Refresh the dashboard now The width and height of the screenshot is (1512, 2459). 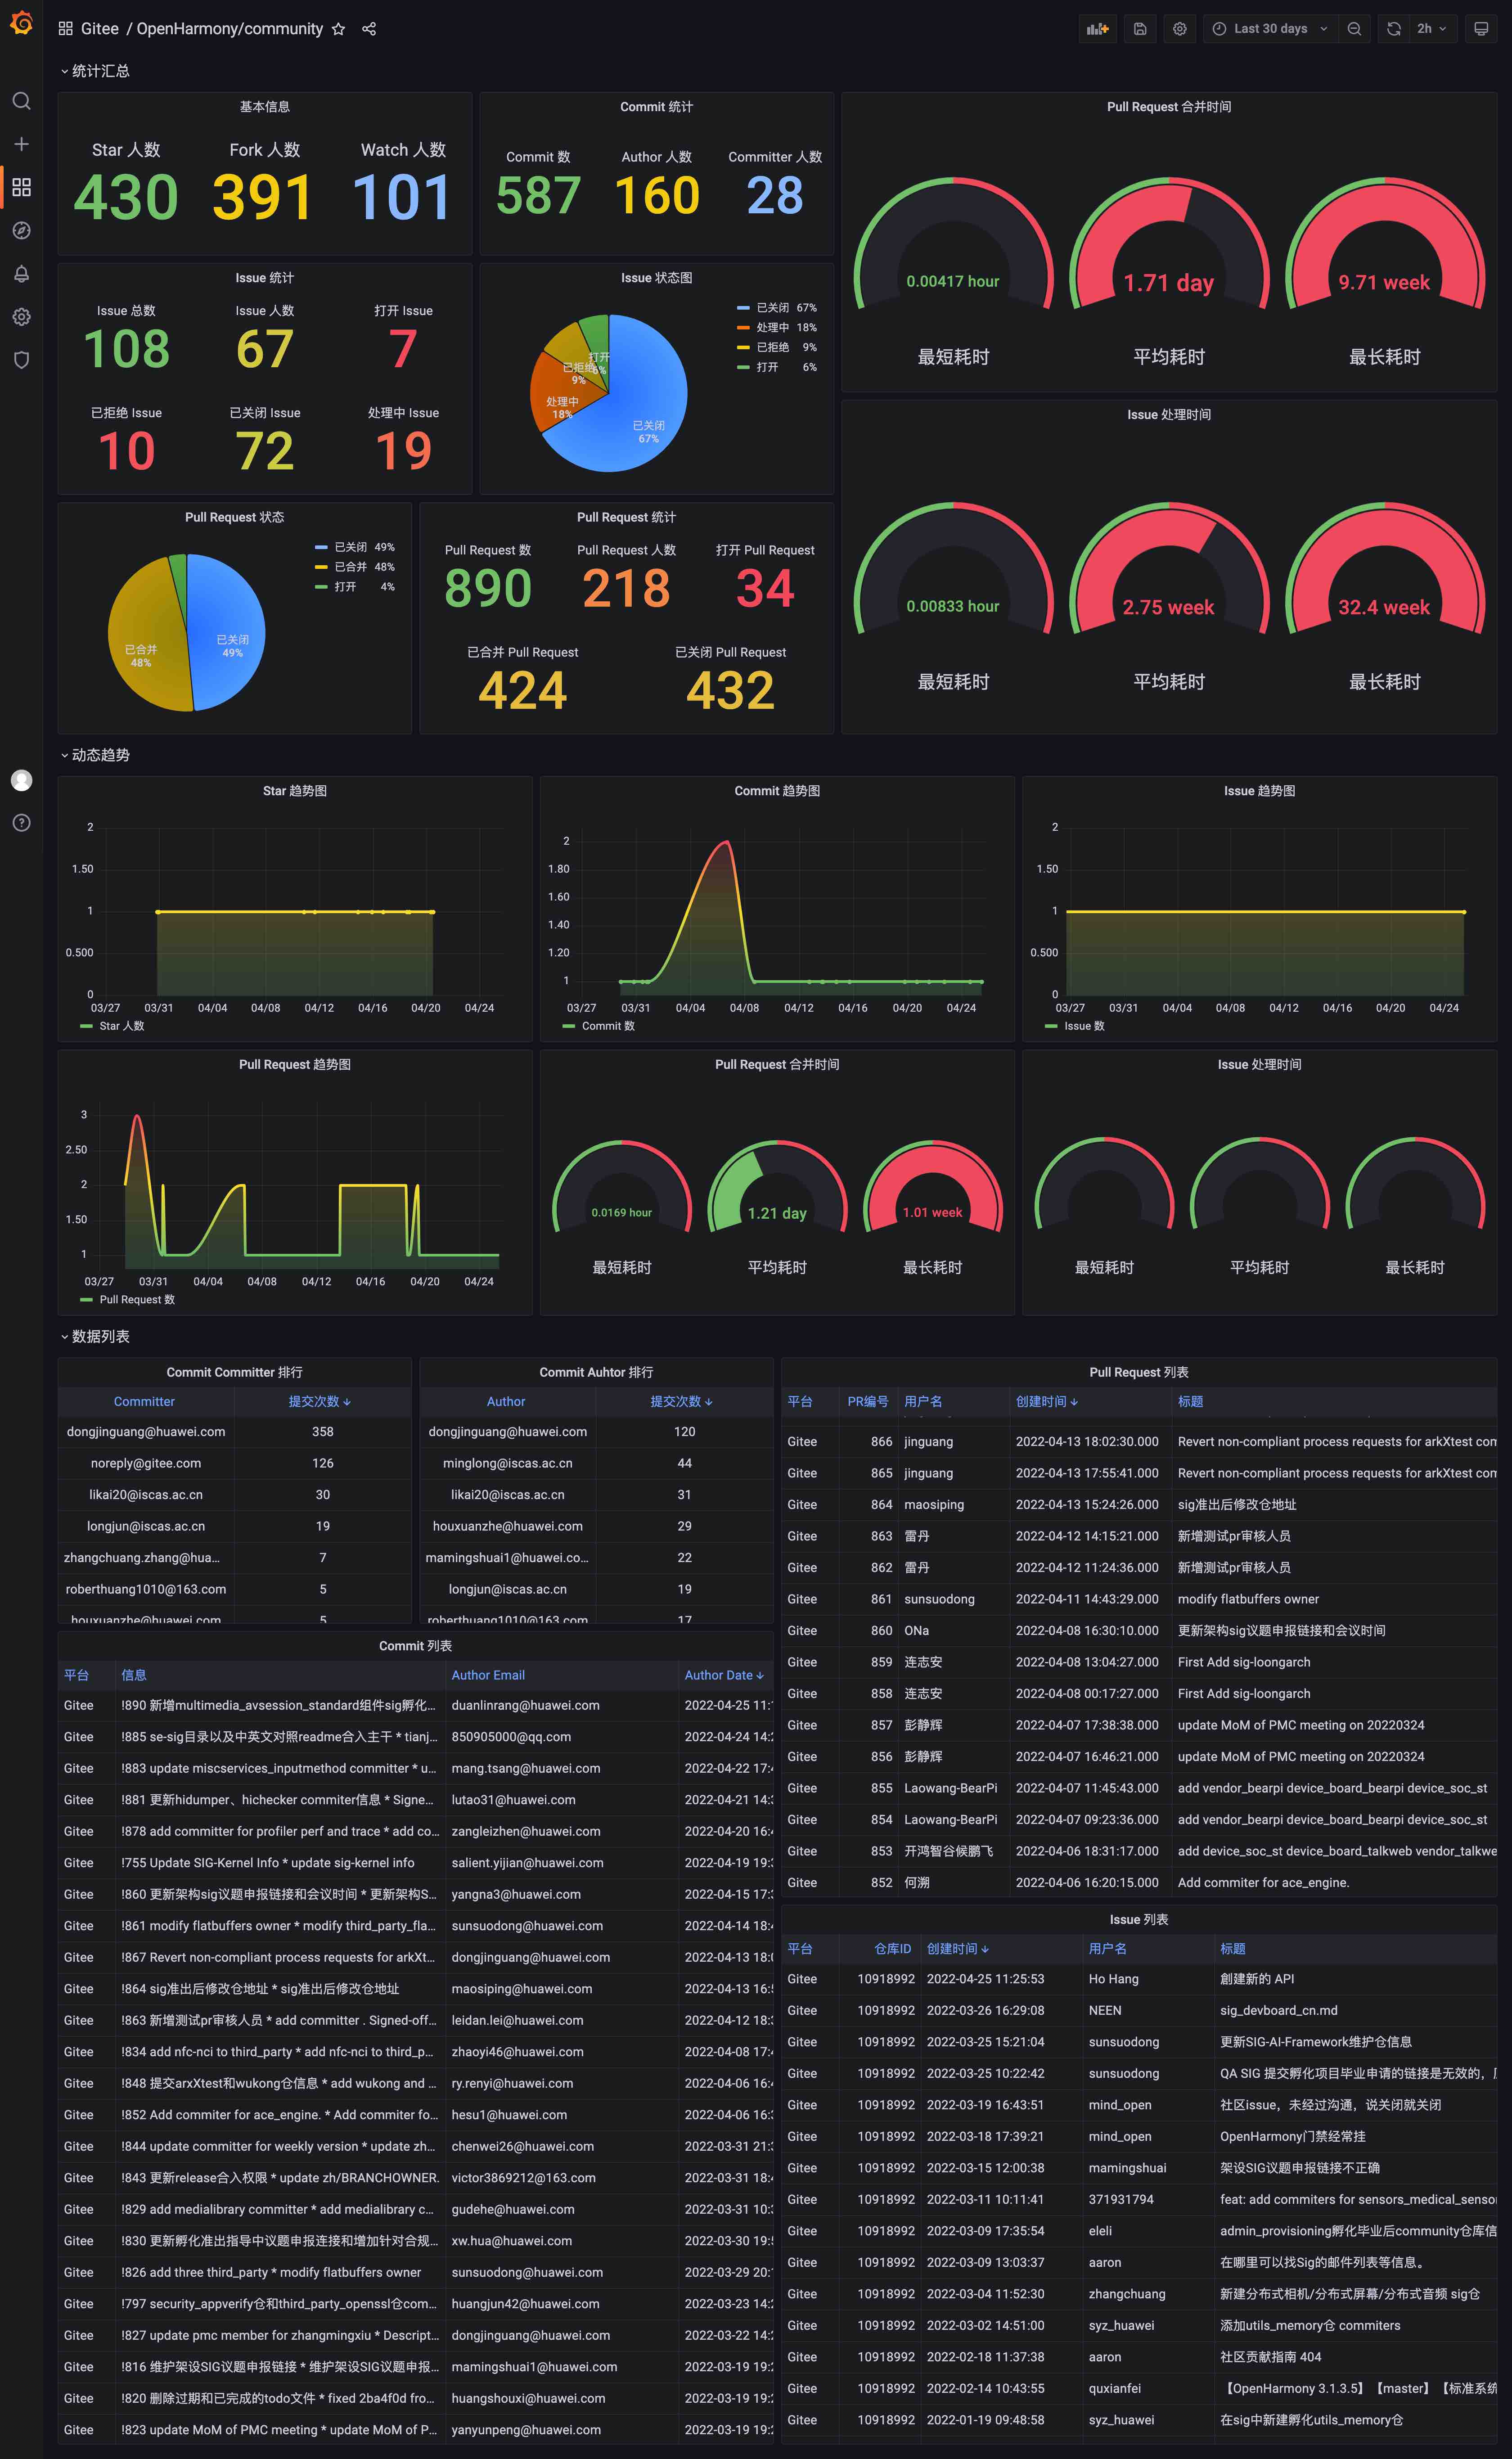[1393, 29]
